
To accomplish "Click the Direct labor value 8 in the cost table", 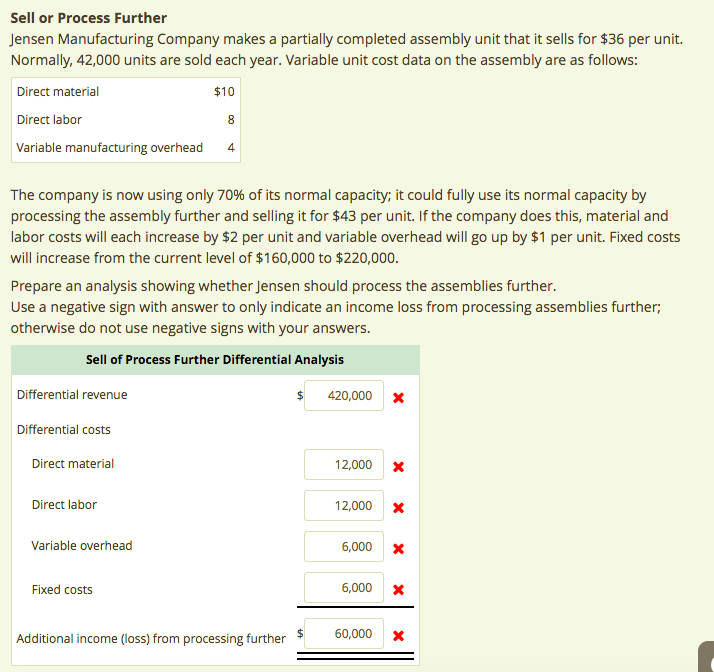I will (231, 120).
